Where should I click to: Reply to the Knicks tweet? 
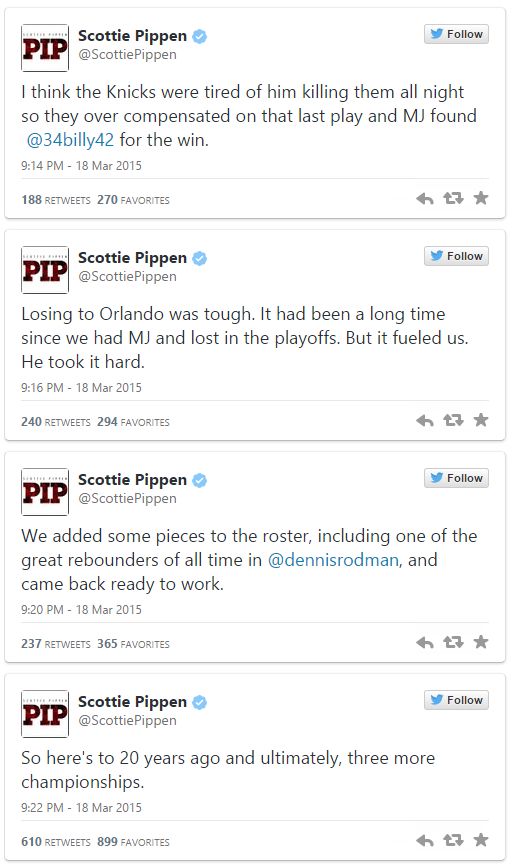(x=425, y=198)
